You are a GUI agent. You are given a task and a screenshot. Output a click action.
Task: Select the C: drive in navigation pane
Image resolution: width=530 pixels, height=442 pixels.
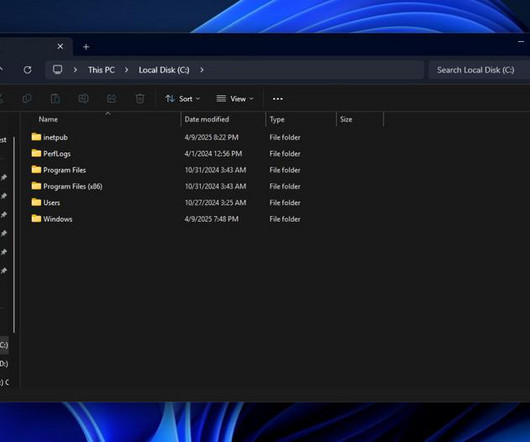point(4,345)
